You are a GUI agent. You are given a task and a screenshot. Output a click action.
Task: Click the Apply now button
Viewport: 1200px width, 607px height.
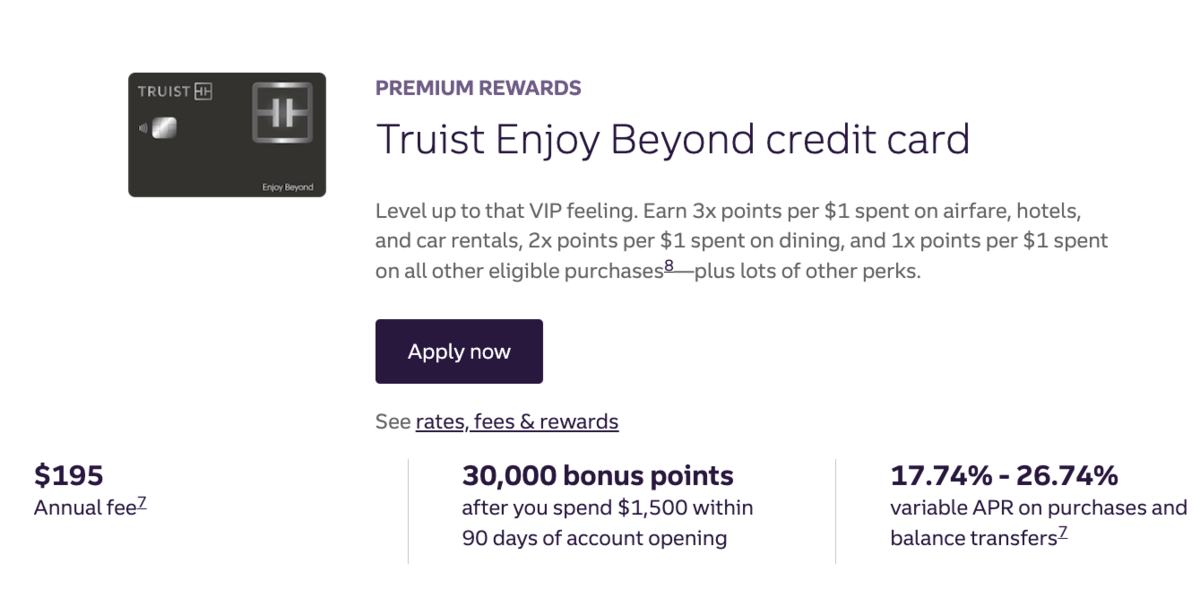[459, 351]
